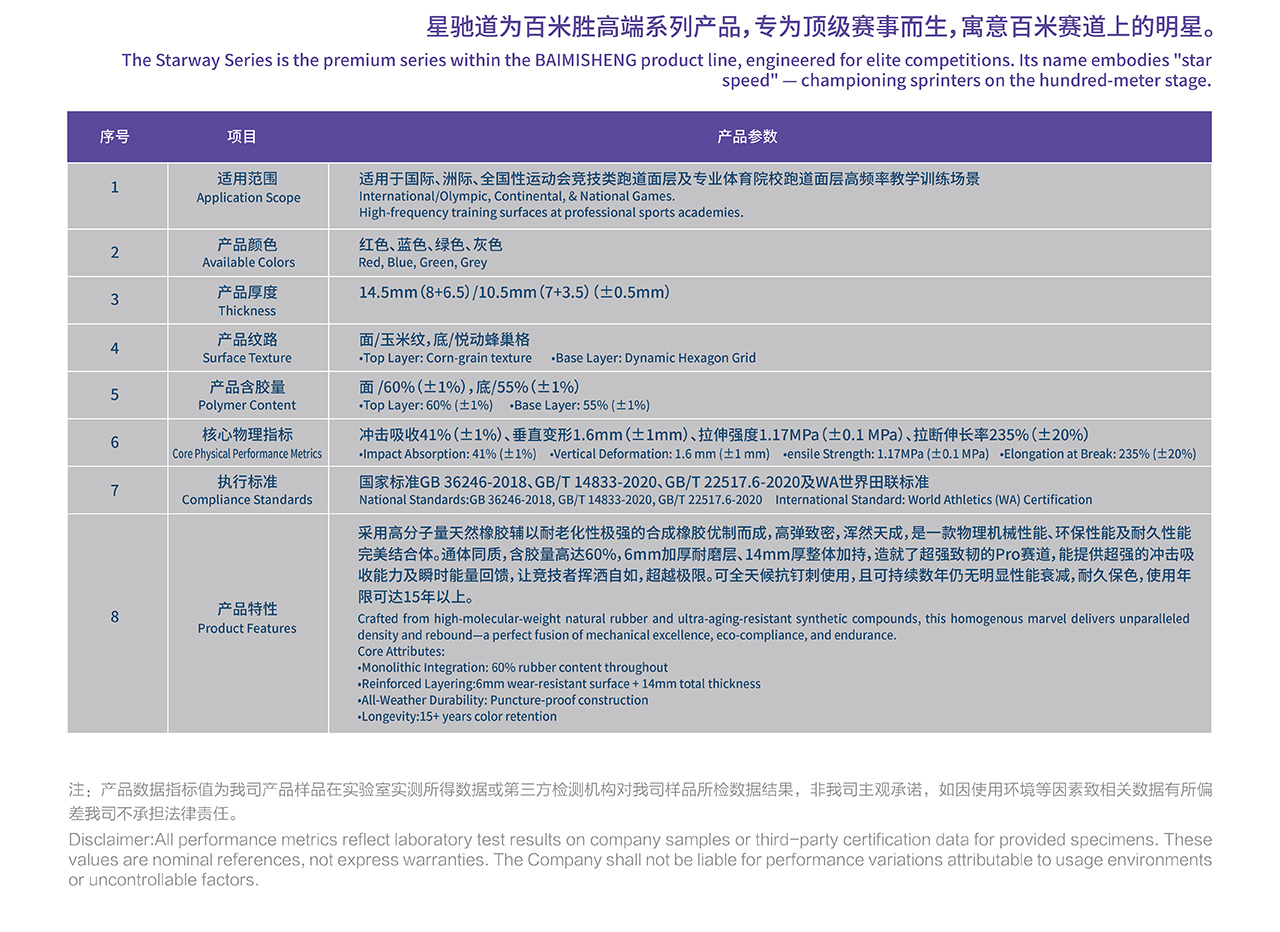Click 'Red, Blue, Green, Grey' text
The image size is (1280, 932).
click(x=423, y=263)
